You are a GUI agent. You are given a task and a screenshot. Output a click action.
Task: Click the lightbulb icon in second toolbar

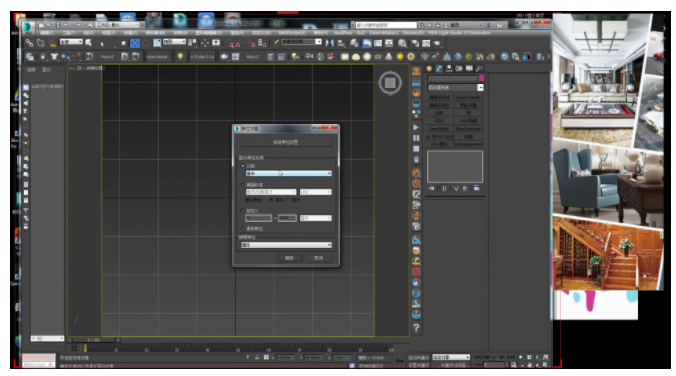180,56
